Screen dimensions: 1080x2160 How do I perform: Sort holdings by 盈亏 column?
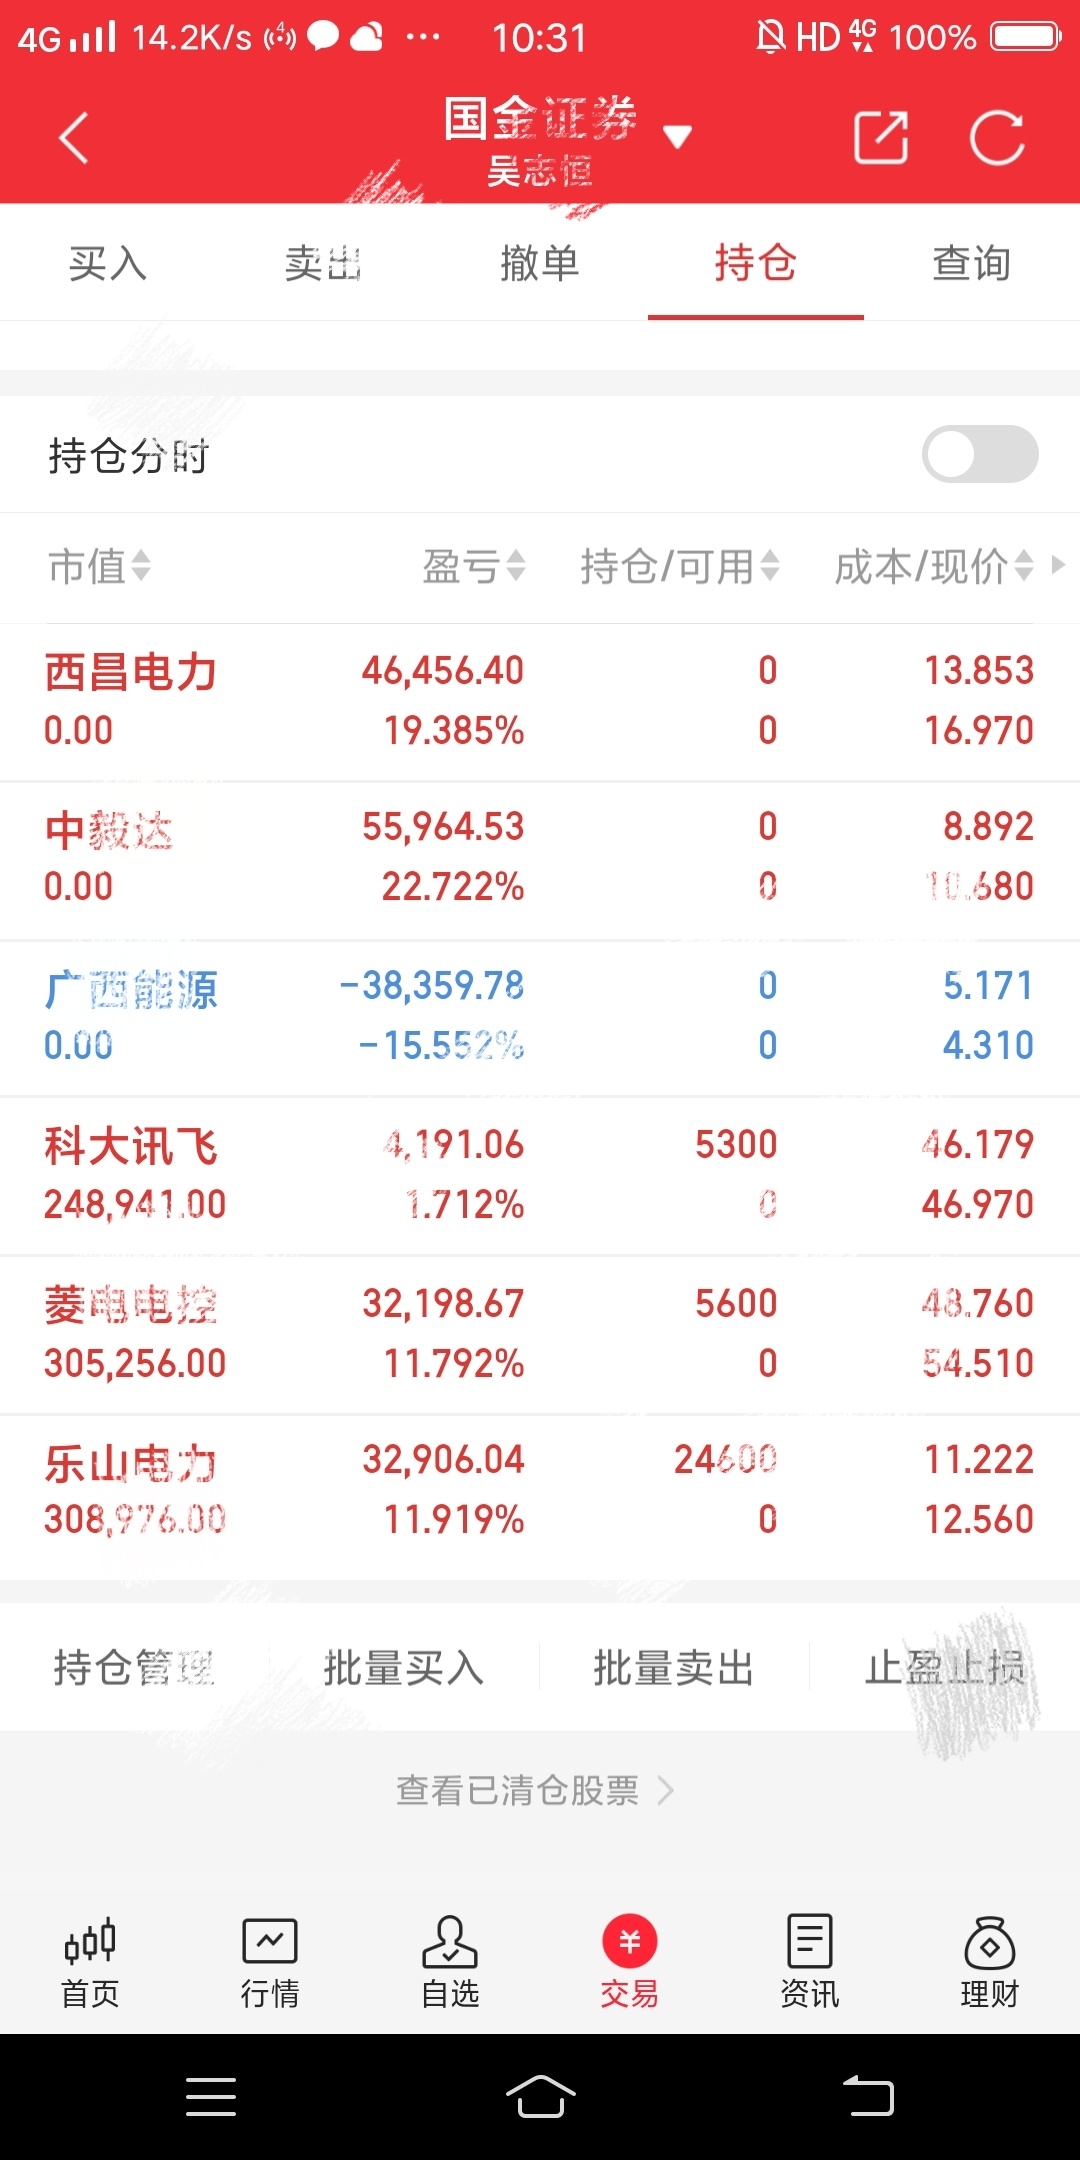tap(474, 566)
